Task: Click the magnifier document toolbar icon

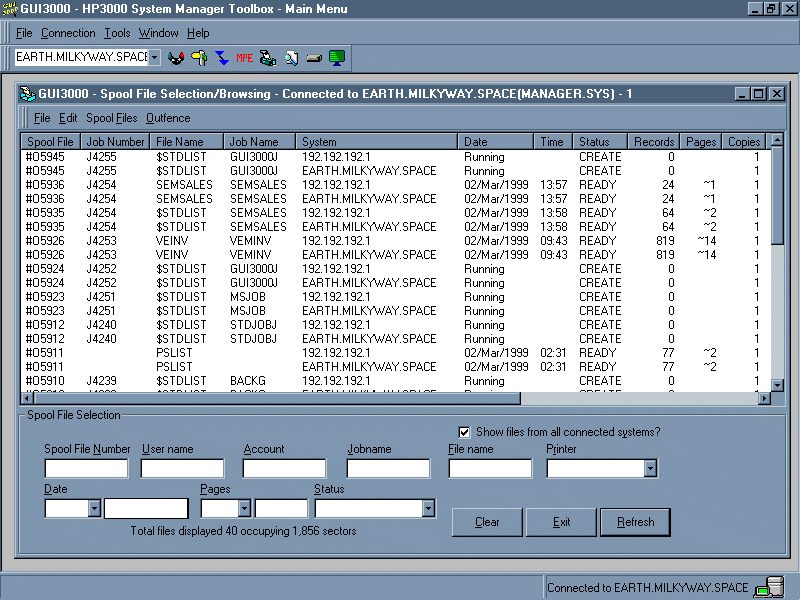Action: tap(291, 58)
